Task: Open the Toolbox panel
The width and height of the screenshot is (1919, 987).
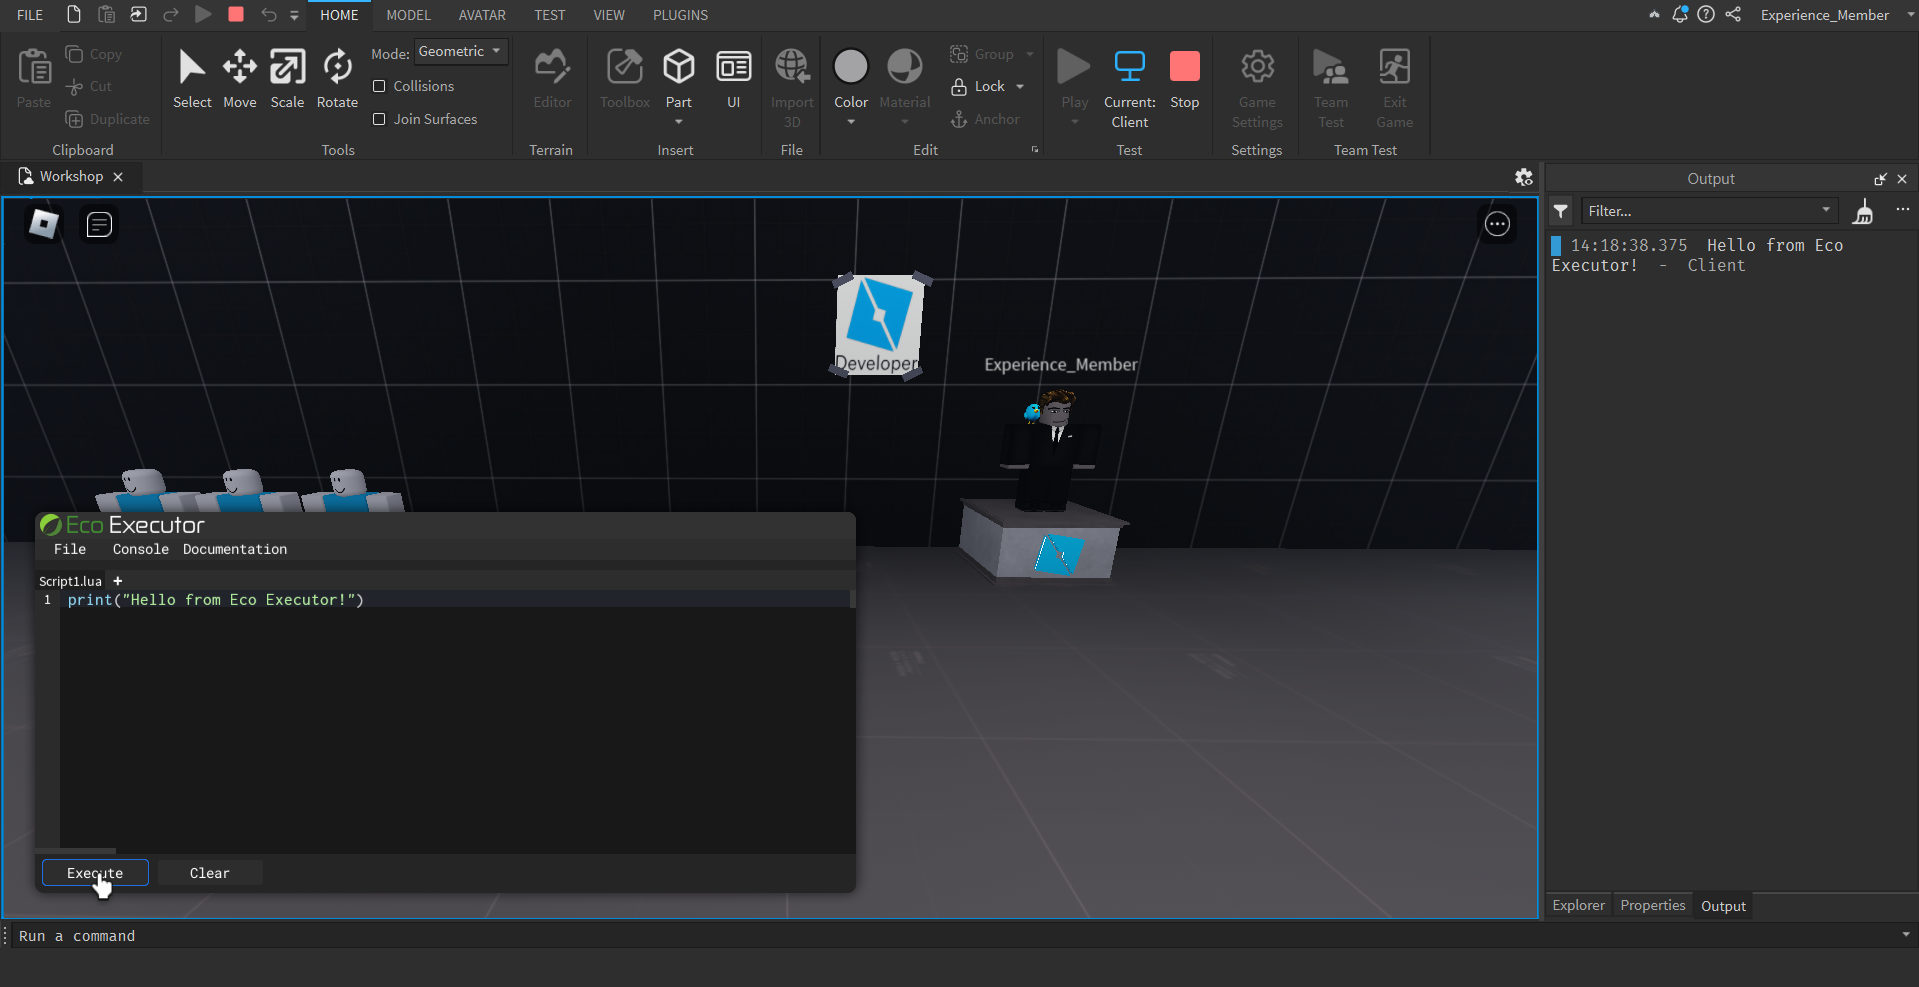Action: click(x=625, y=79)
